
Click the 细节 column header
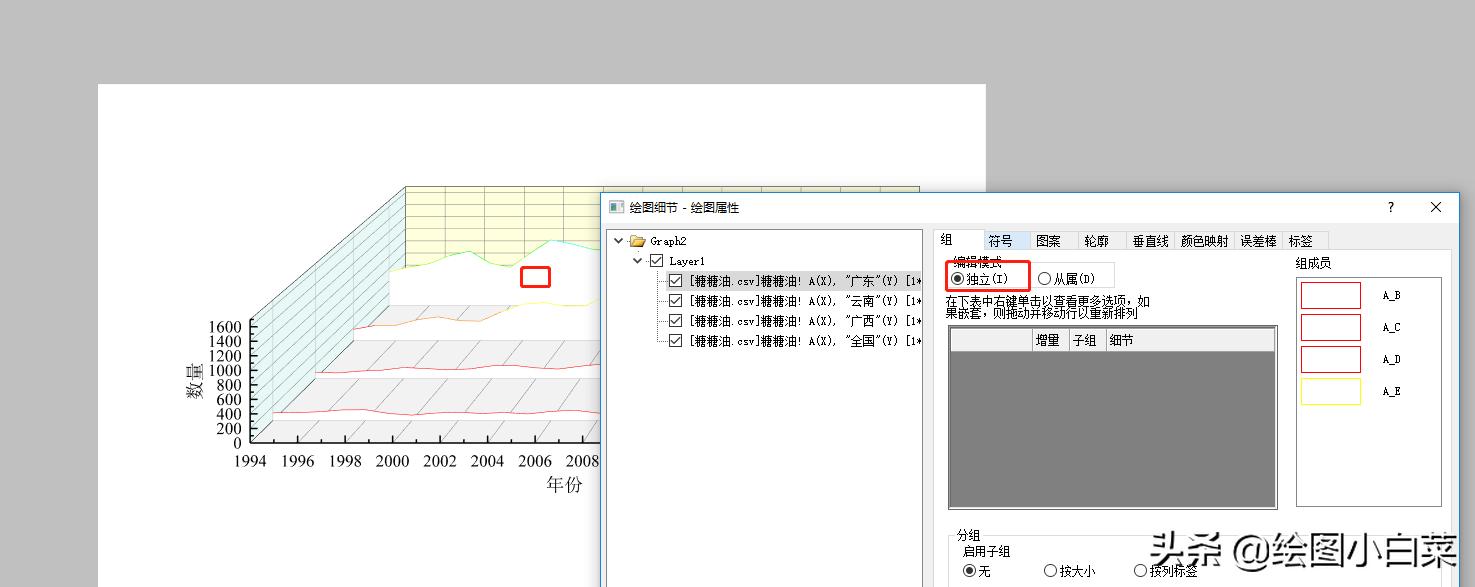coord(1190,340)
